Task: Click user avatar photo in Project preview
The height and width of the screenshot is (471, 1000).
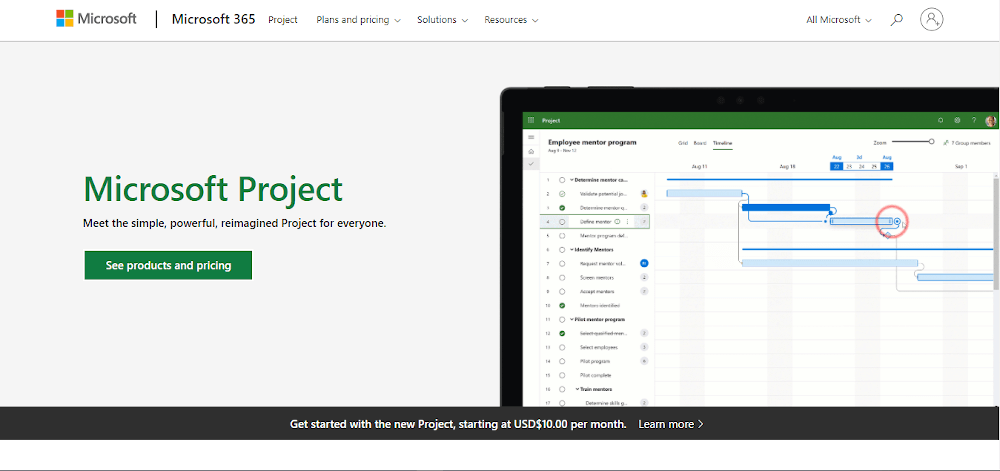Action: click(990, 120)
